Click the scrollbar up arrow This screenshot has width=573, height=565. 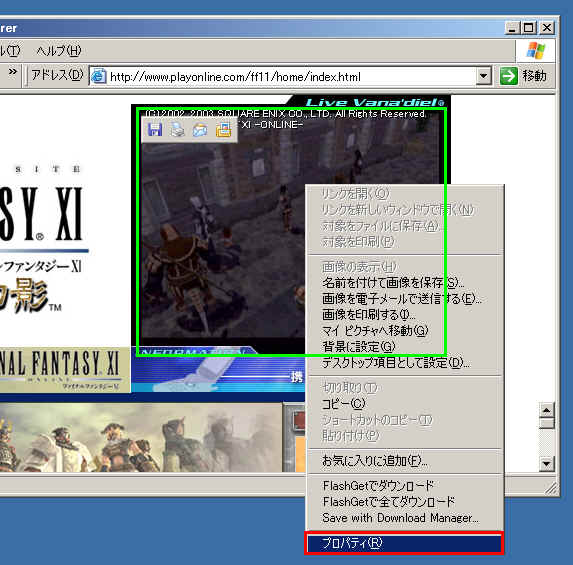[x=547, y=410]
